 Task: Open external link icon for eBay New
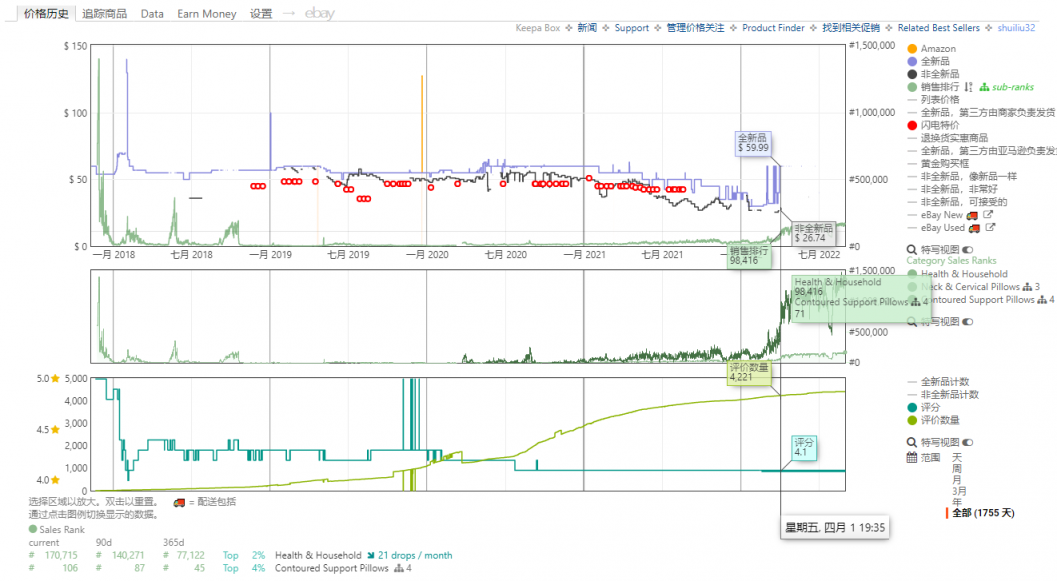pyautogui.click(x=988, y=214)
